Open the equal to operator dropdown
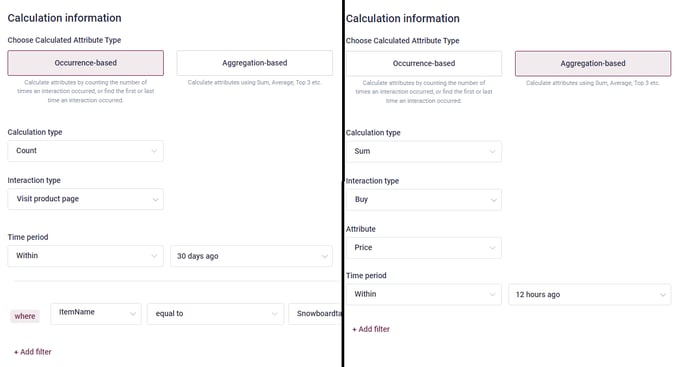 click(215, 313)
